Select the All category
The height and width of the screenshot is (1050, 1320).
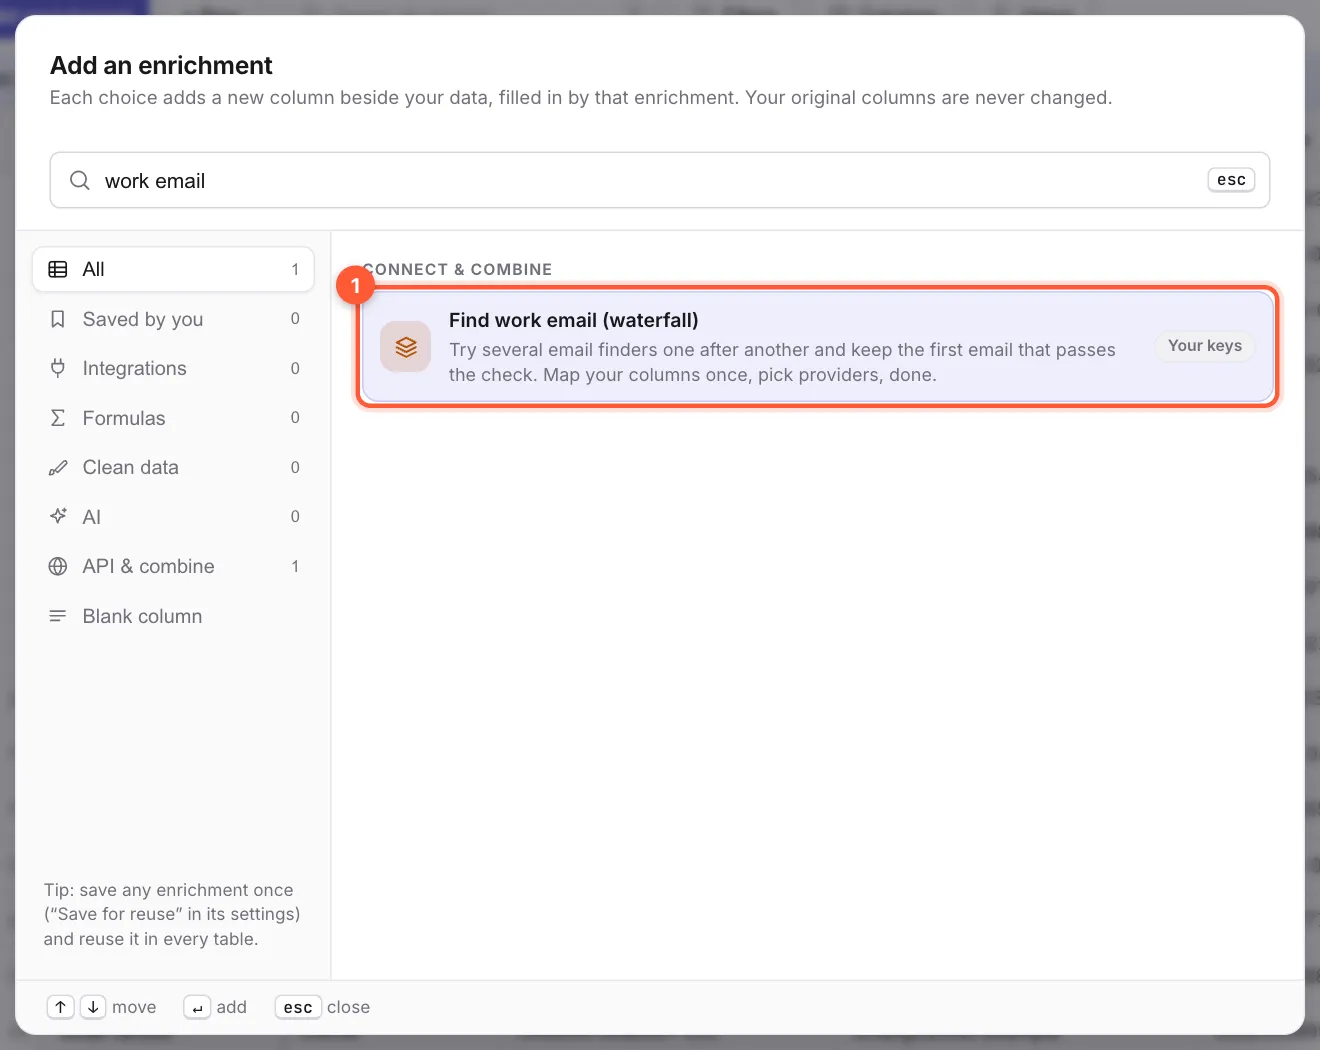(173, 269)
